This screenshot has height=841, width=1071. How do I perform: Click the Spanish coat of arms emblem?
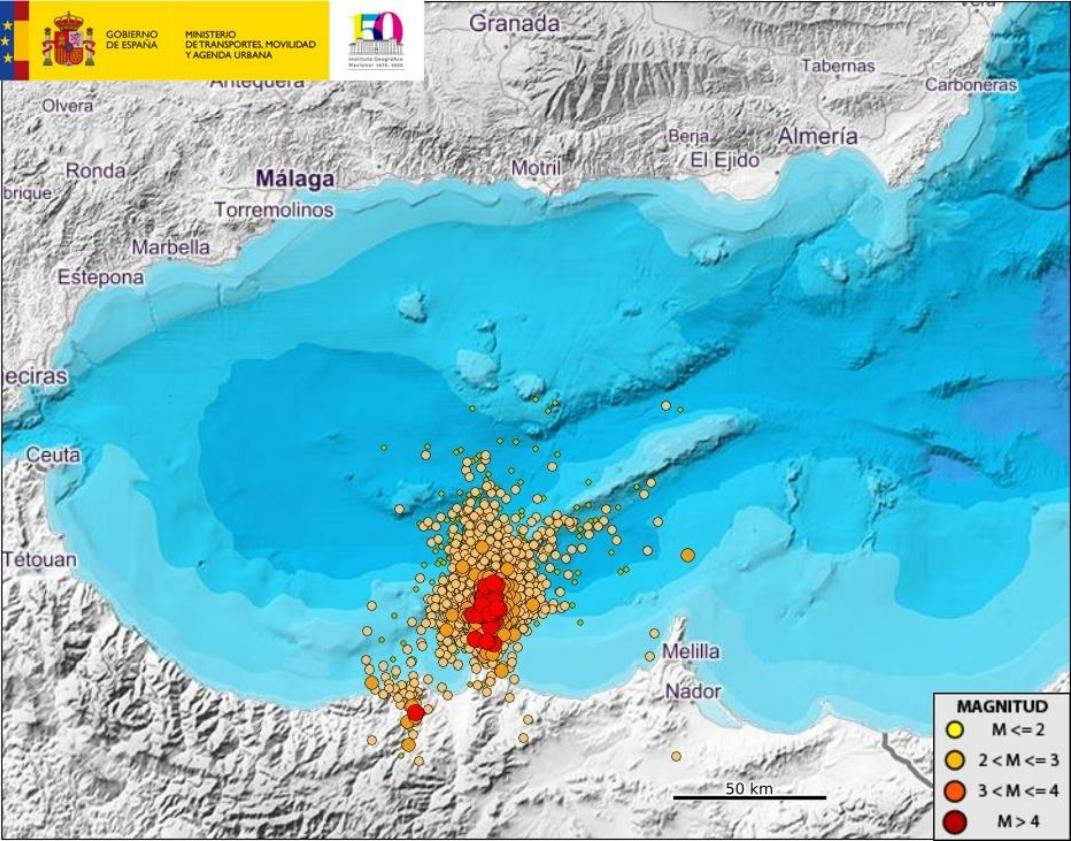(x=68, y=41)
